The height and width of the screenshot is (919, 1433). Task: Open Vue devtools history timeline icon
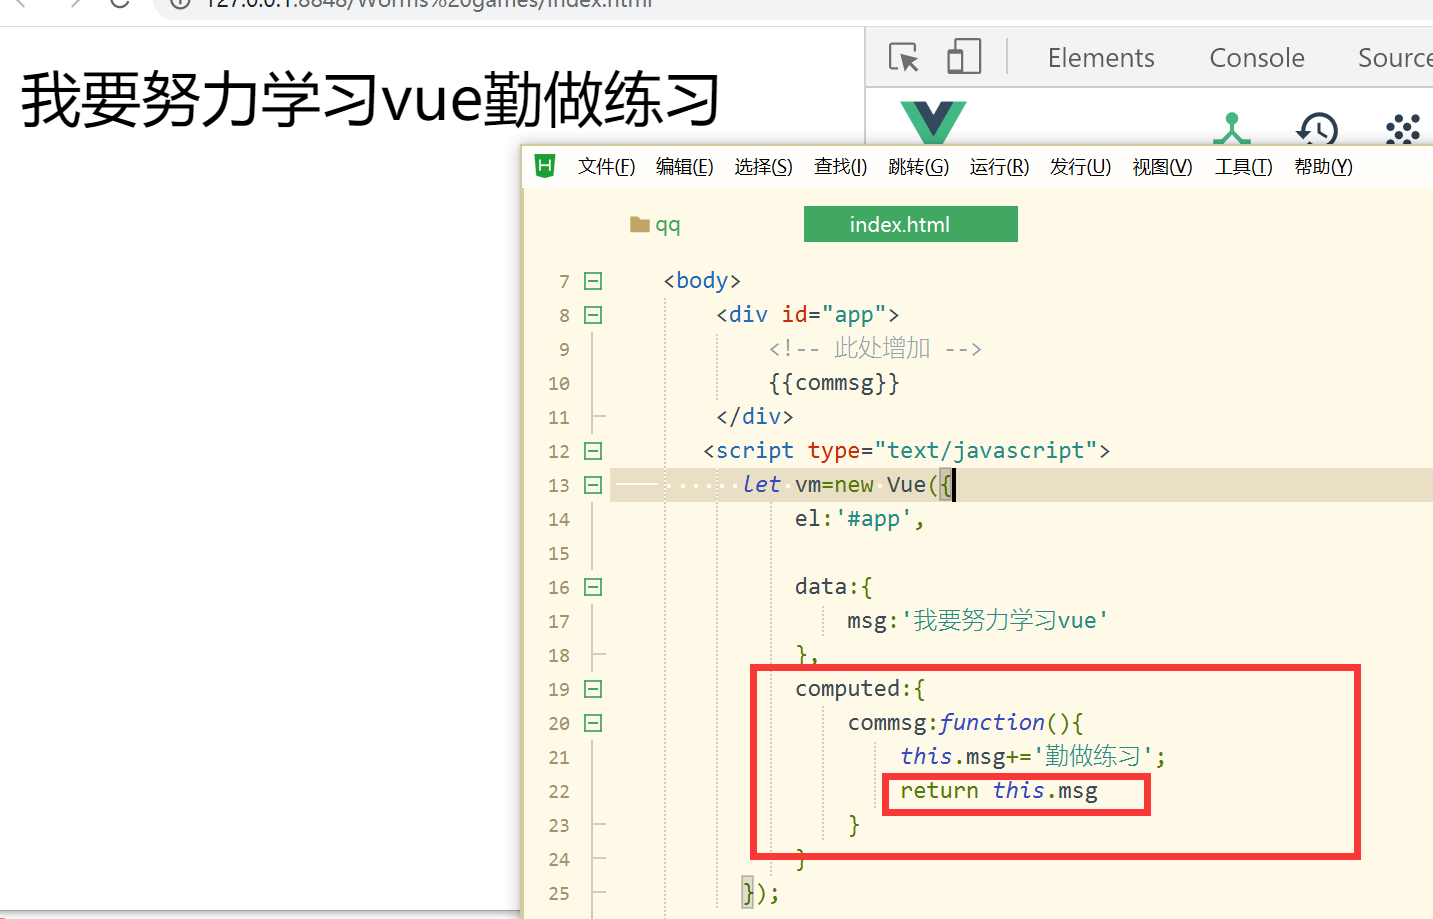click(1317, 129)
